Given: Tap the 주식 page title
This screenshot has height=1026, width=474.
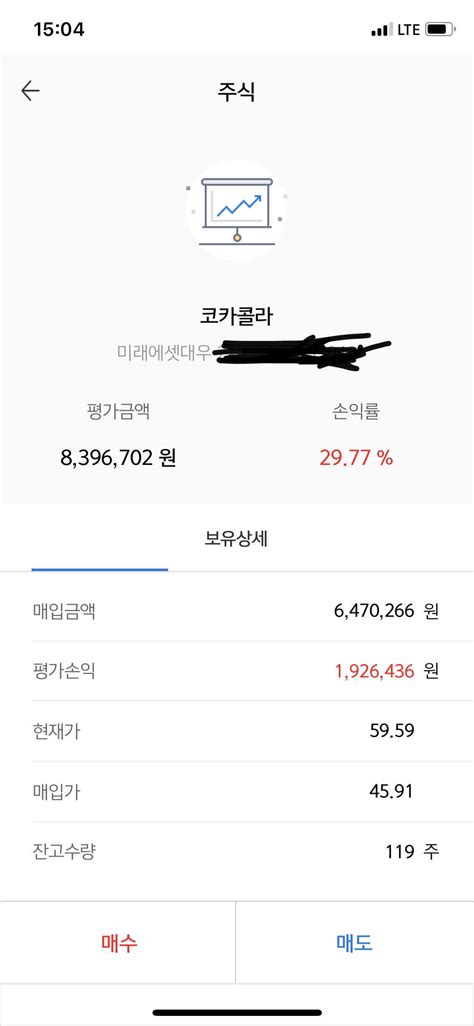Looking at the screenshot, I should pos(236,92).
